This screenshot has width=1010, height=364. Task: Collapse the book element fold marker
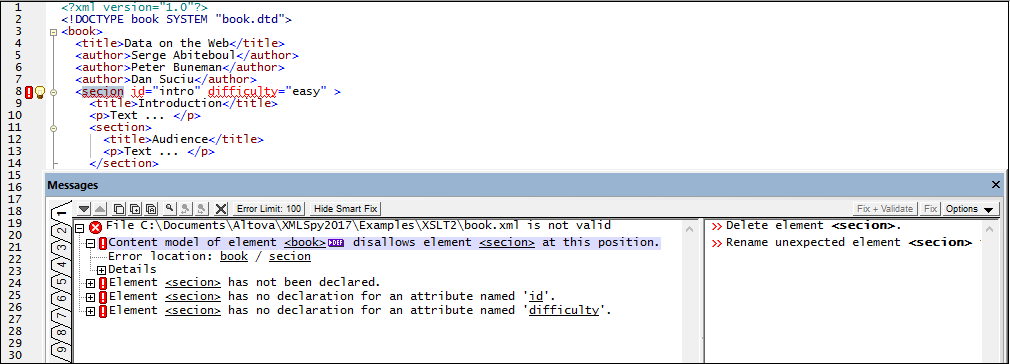tap(53, 32)
